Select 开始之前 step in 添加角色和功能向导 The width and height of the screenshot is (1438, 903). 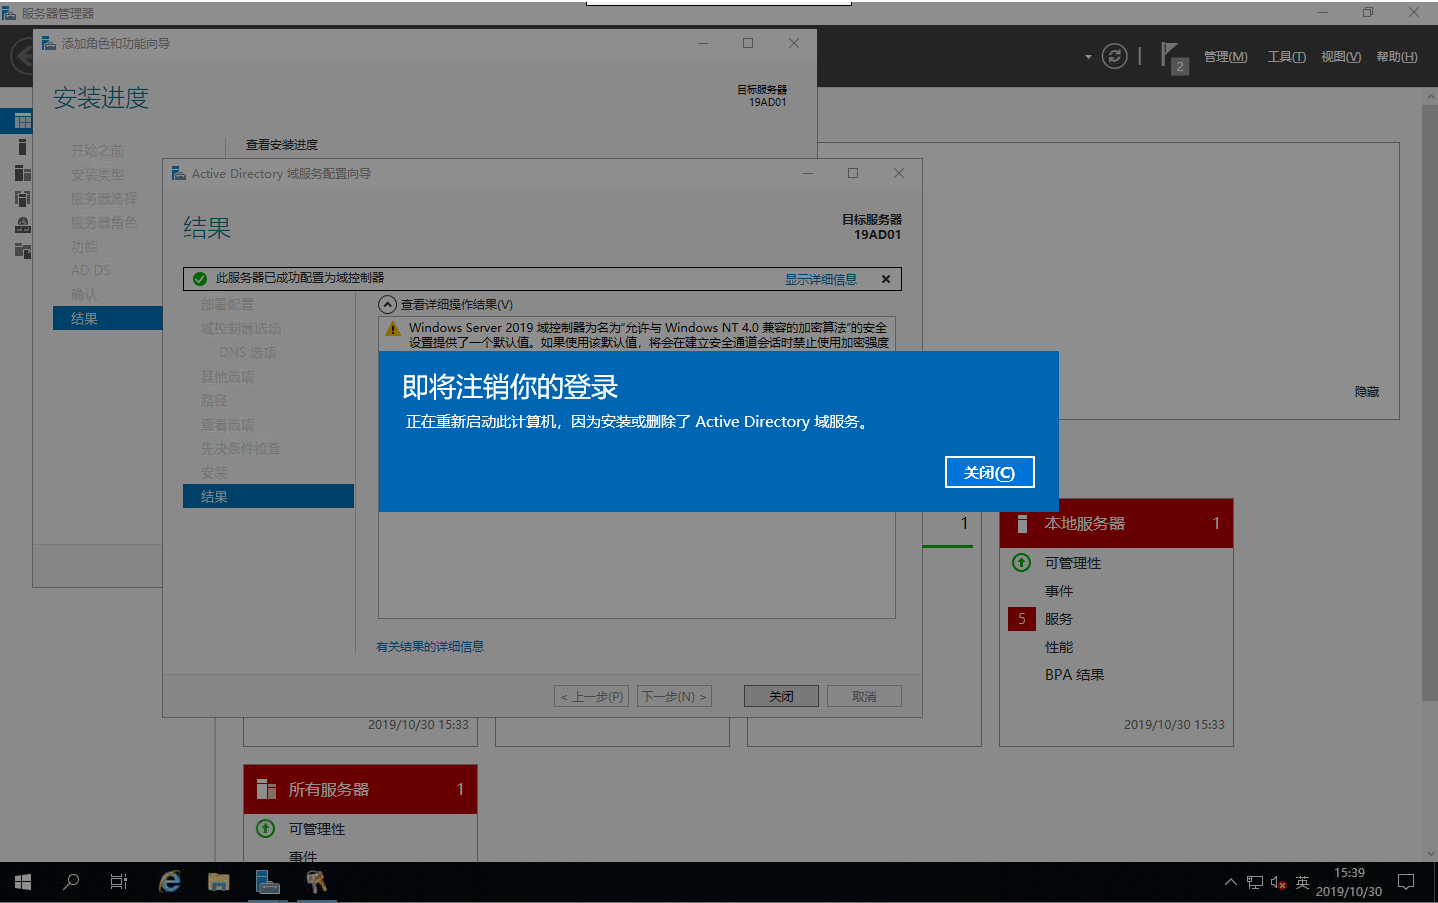(97, 150)
